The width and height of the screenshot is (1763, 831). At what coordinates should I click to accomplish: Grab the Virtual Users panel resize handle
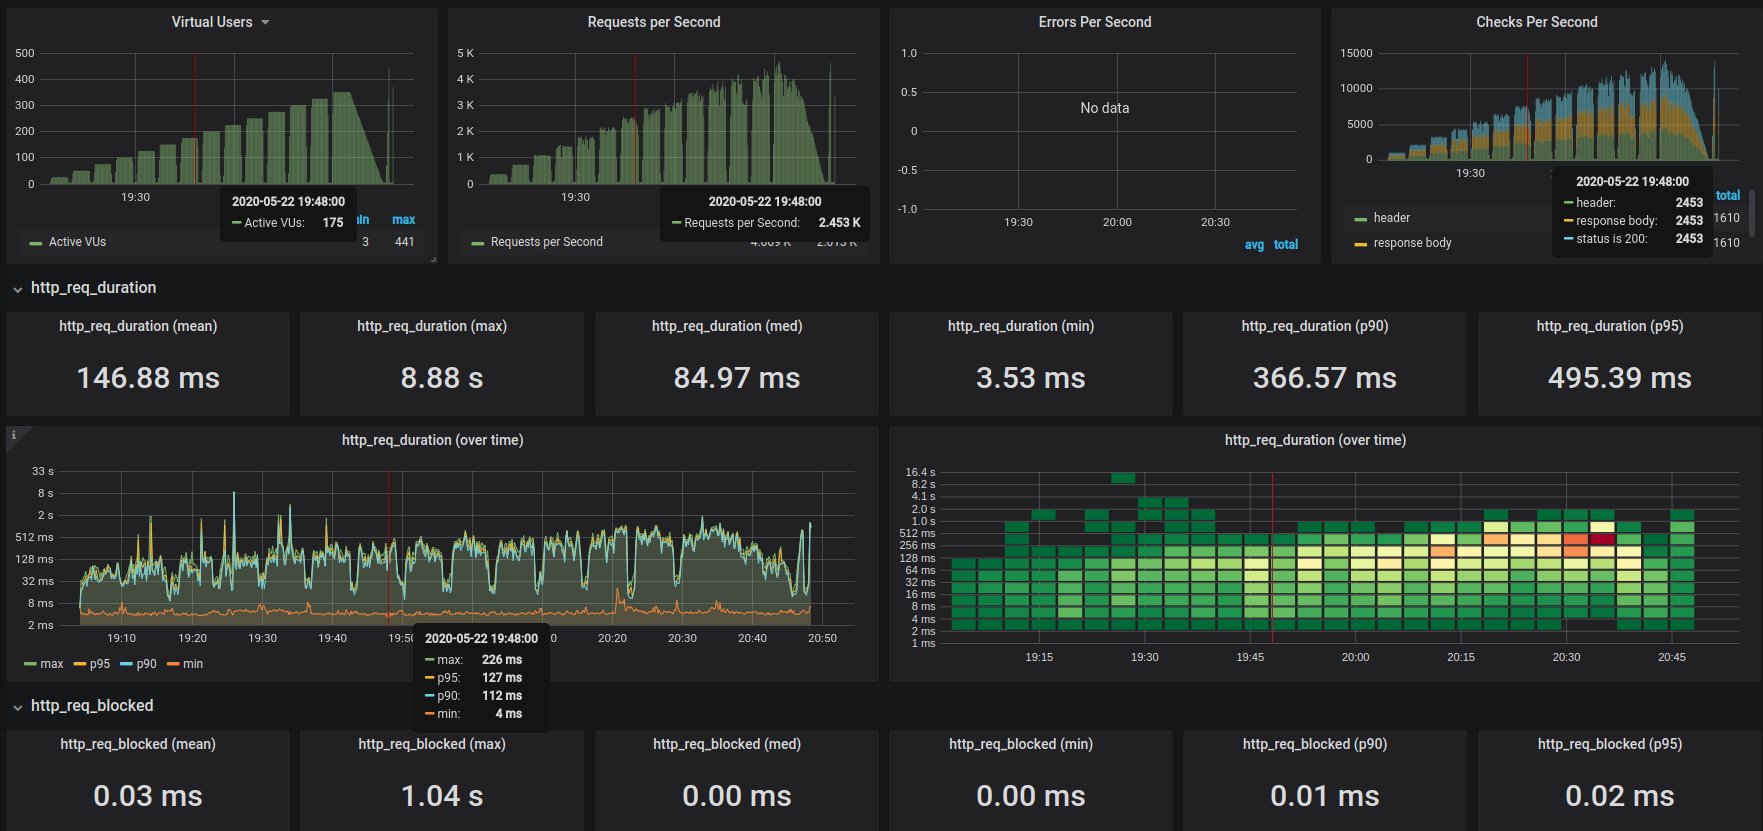pos(433,260)
